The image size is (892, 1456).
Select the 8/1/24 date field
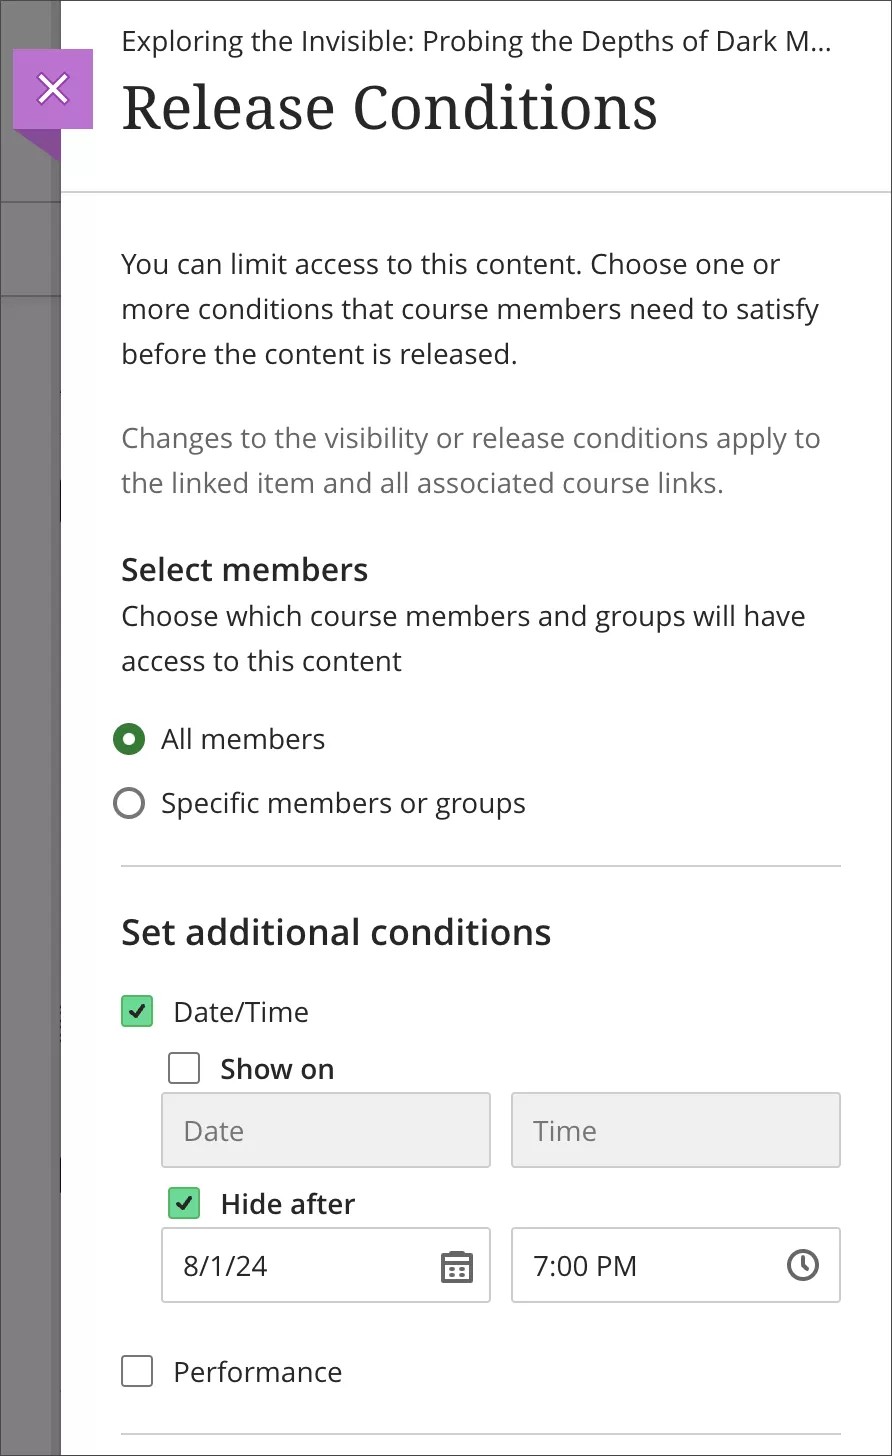click(x=300, y=1266)
